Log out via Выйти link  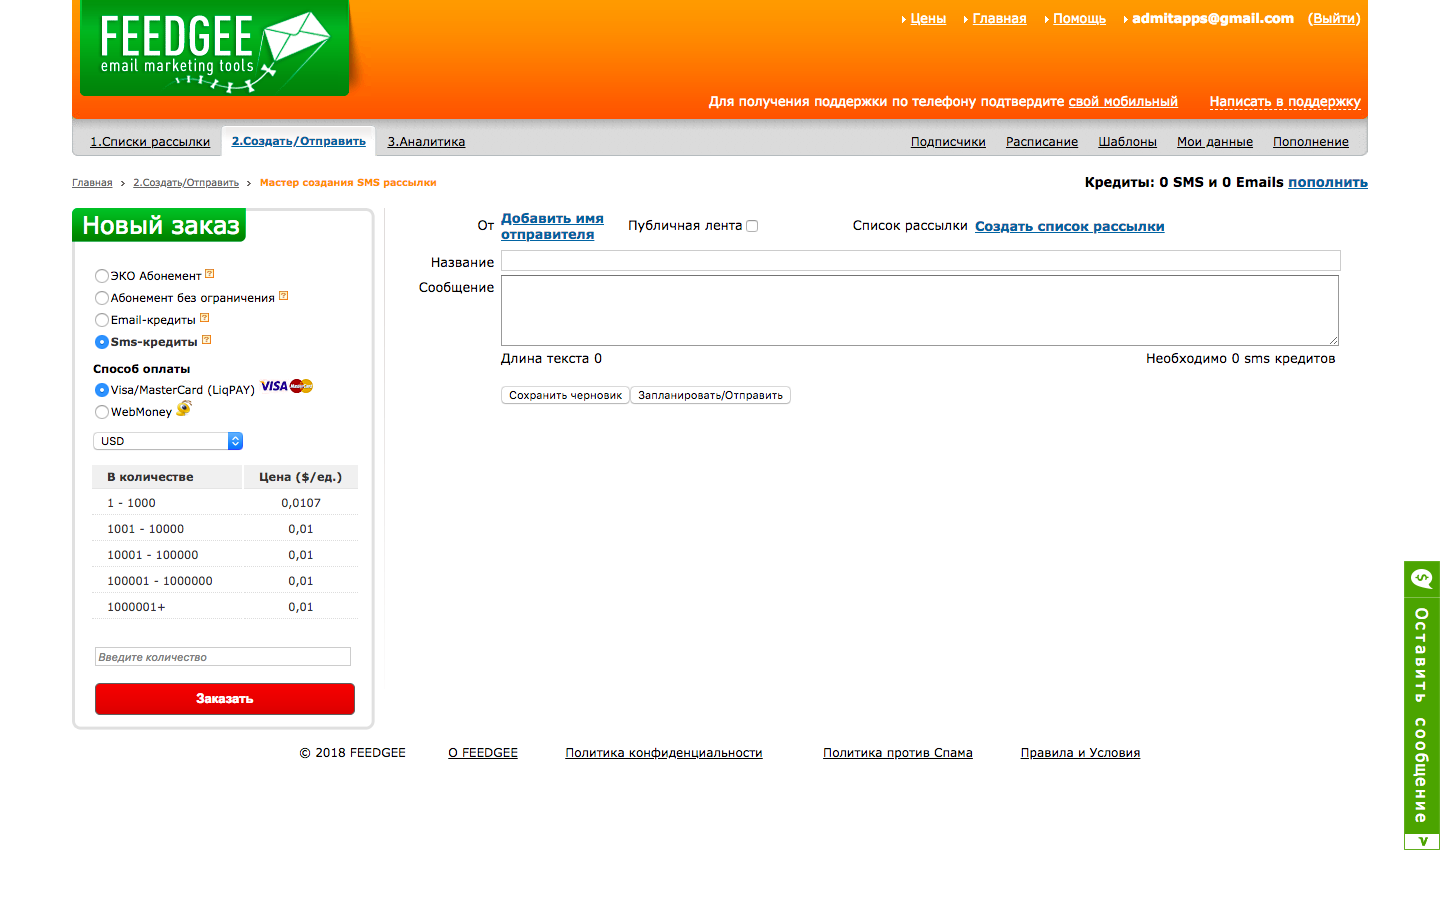pos(1334,19)
